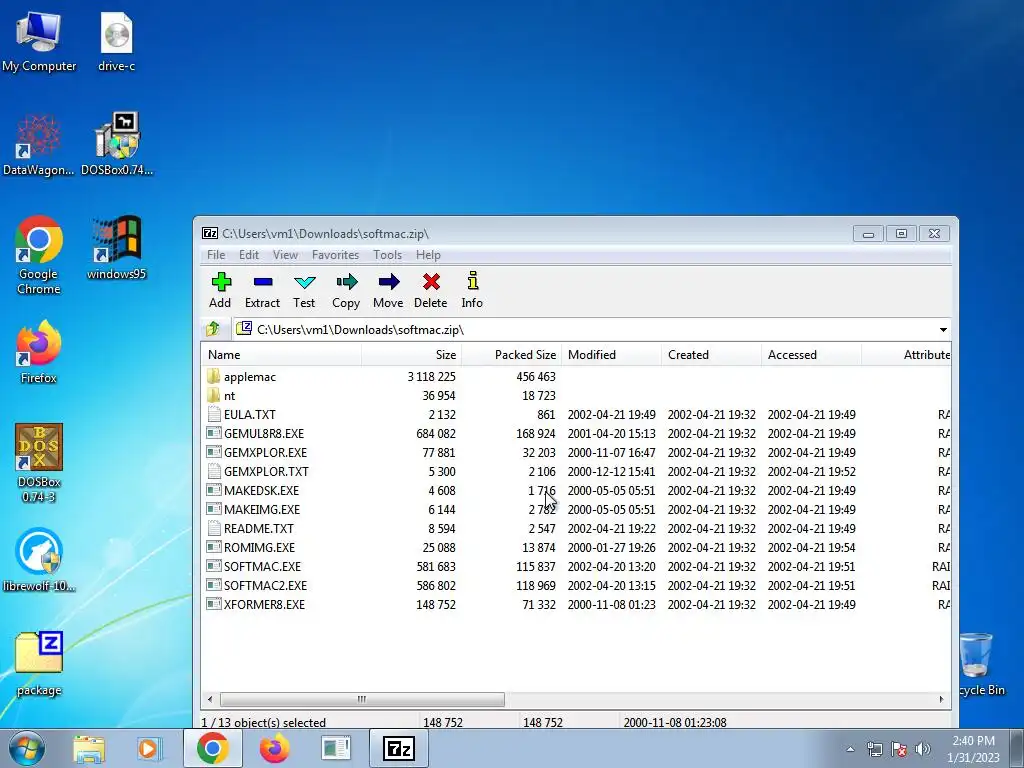
Task: Open Windows Explorer from taskbar
Action: coord(89,748)
